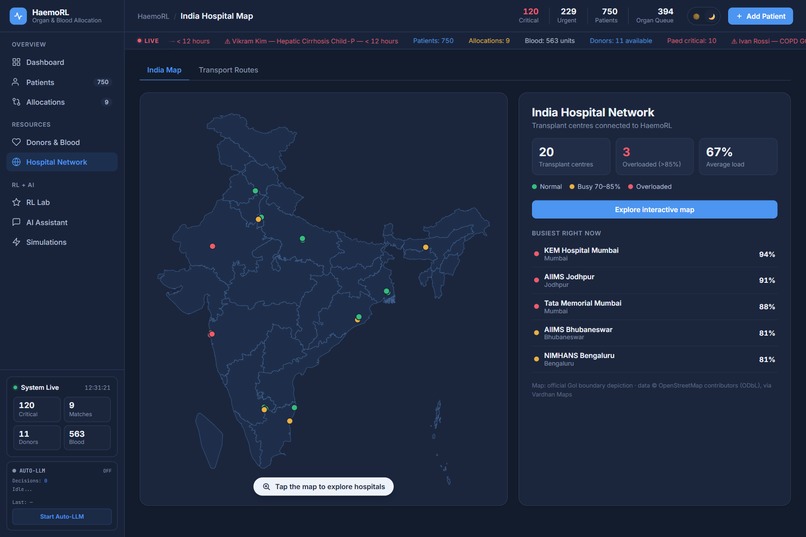
Task: Click the System Live status indicator
Action: click(x=35, y=387)
